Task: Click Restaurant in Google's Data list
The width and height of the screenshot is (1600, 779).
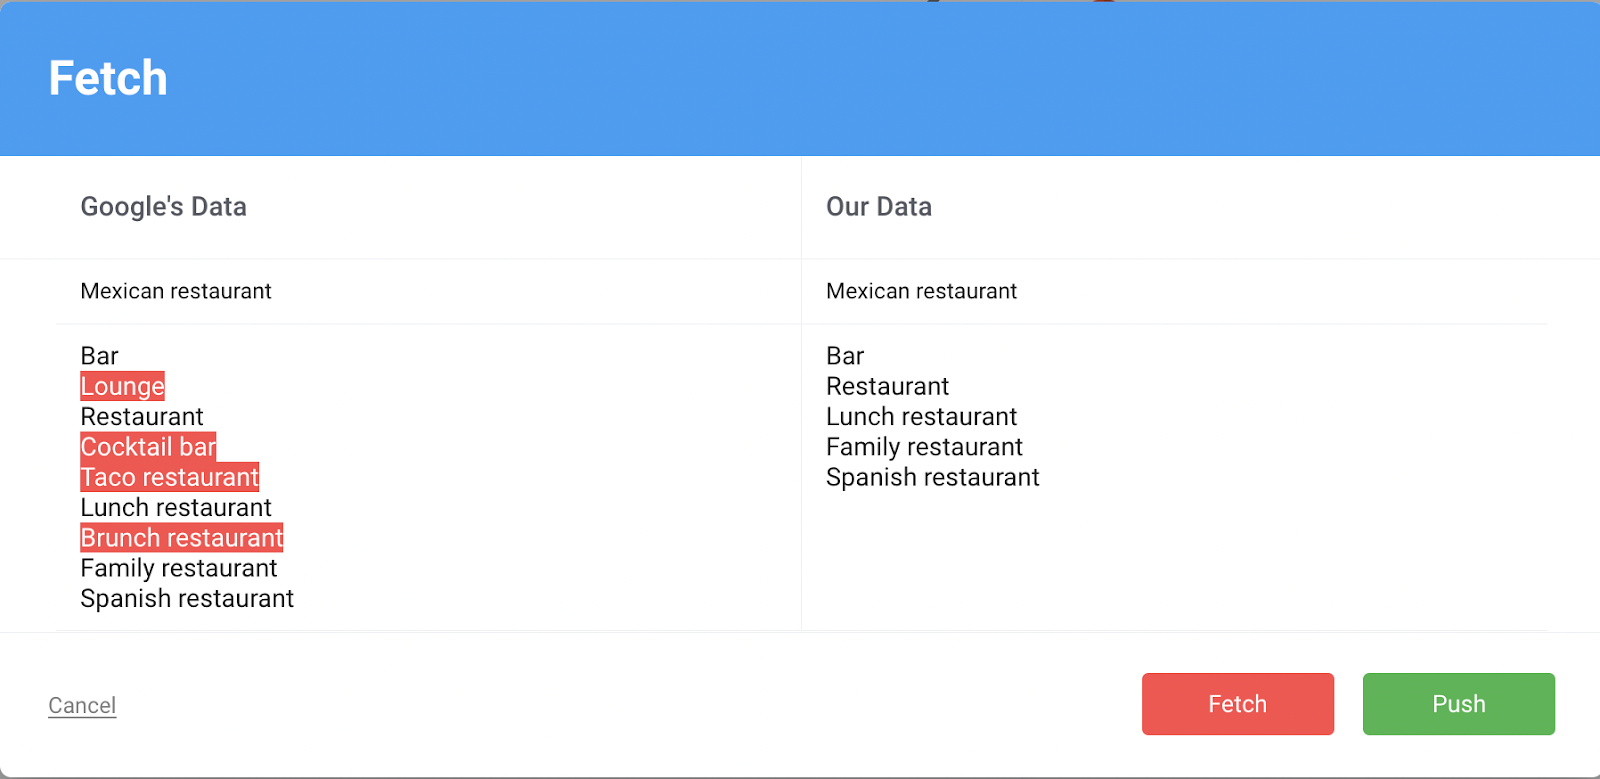Action: click(142, 417)
